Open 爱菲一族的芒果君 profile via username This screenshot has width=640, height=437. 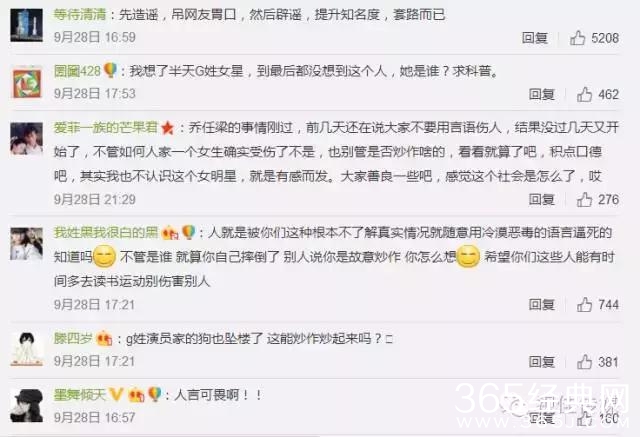click(106, 128)
